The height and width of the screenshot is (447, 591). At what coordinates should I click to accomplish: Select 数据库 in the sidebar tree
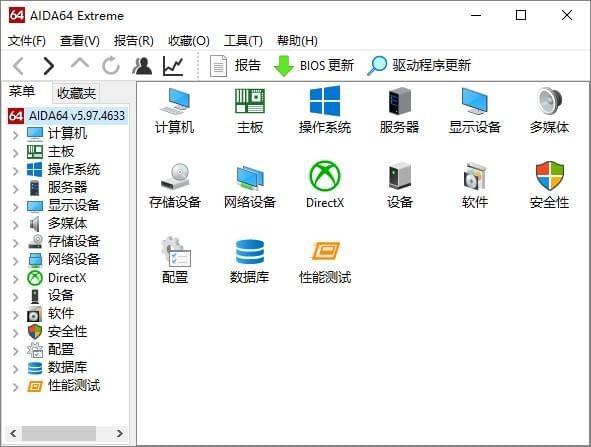pos(67,367)
